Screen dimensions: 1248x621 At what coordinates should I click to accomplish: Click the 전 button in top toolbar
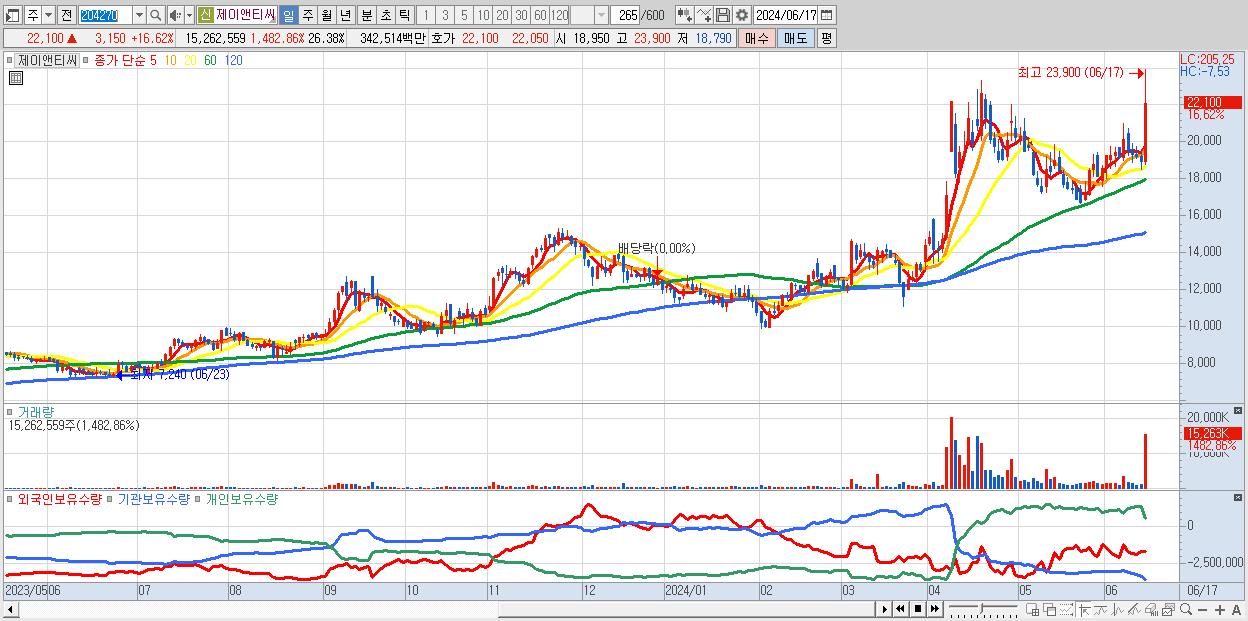tap(66, 16)
